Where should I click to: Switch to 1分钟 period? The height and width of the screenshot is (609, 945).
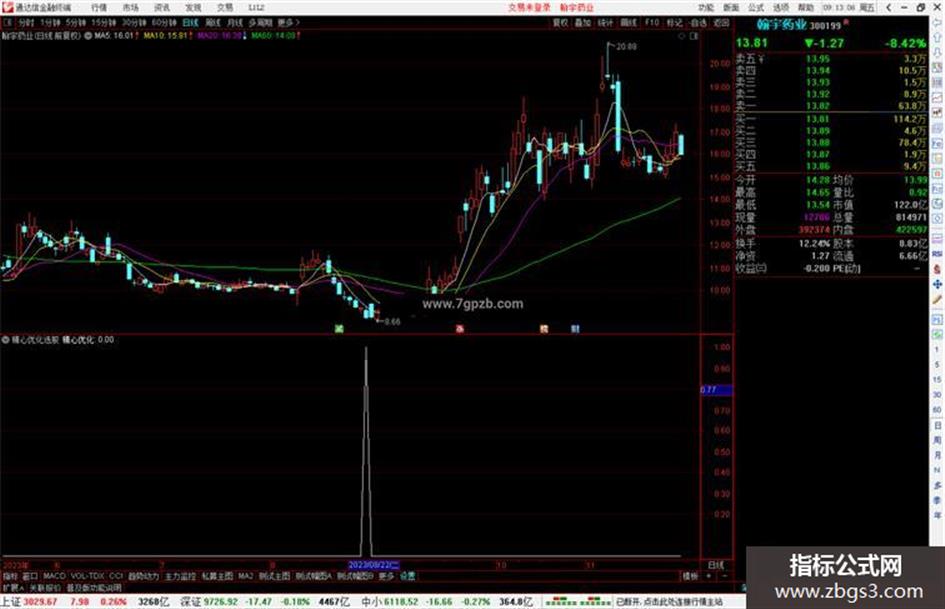pos(50,22)
